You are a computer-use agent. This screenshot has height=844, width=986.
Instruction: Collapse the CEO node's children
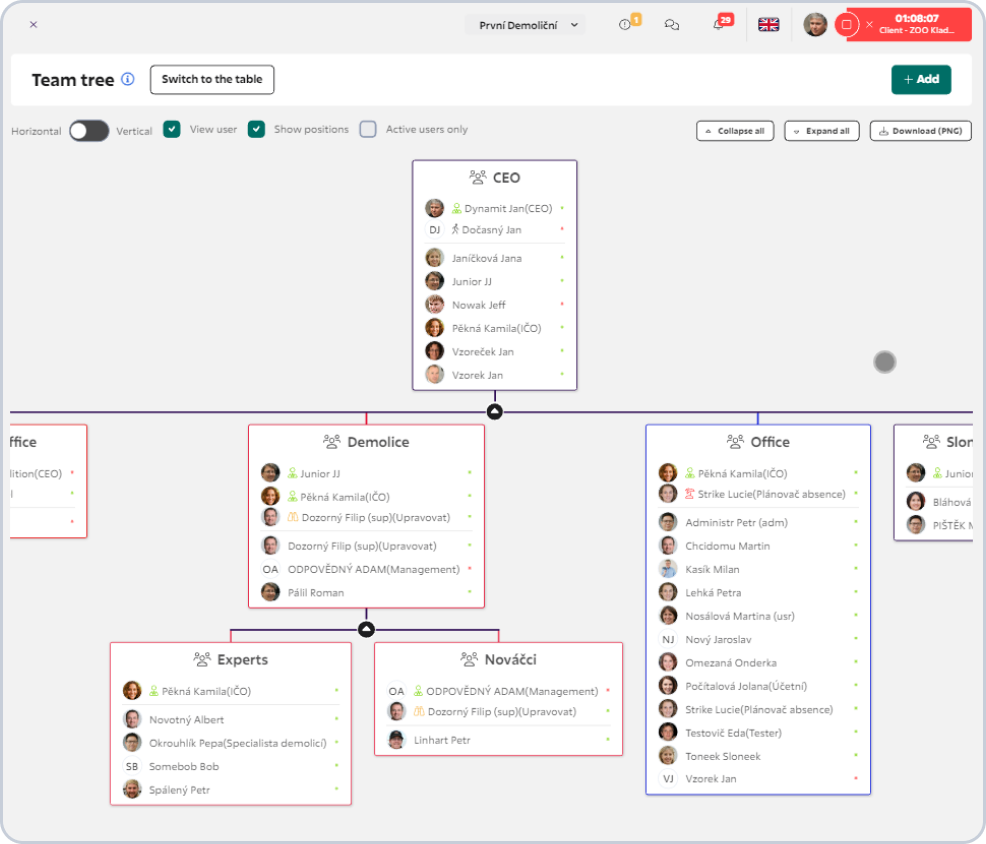click(x=494, y=411)
